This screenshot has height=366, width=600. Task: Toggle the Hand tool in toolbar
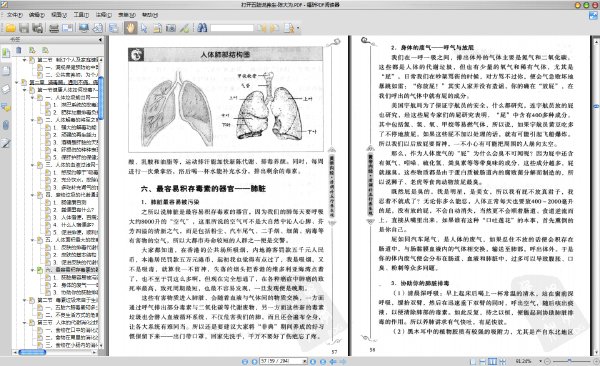pyautogui.click(x=130, y=28)
